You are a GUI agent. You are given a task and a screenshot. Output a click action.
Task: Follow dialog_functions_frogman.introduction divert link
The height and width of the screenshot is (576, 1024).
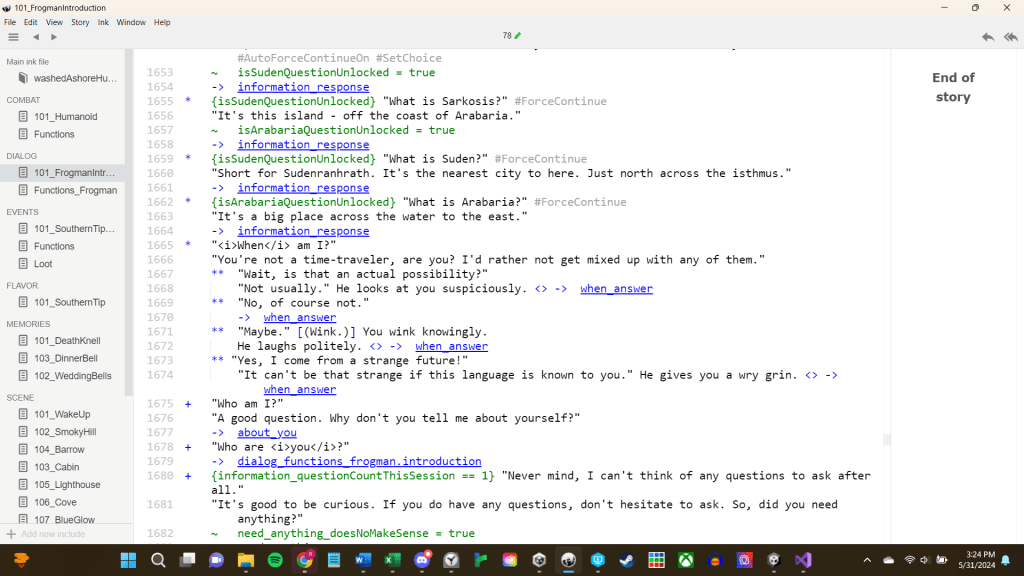point(359,462)
